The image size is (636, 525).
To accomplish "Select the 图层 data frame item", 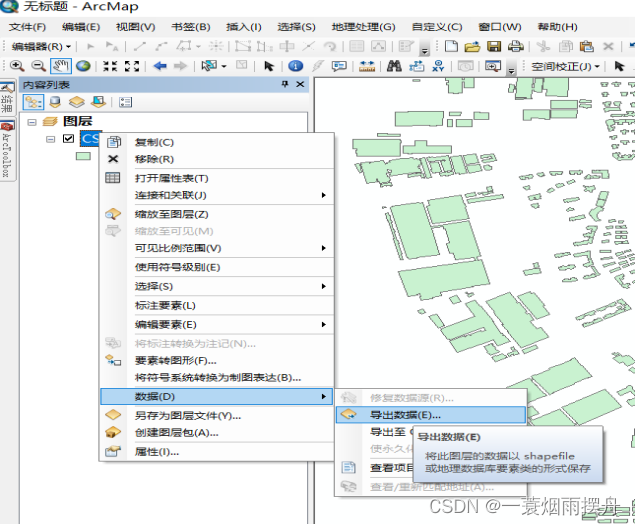I will coord(77,121).
